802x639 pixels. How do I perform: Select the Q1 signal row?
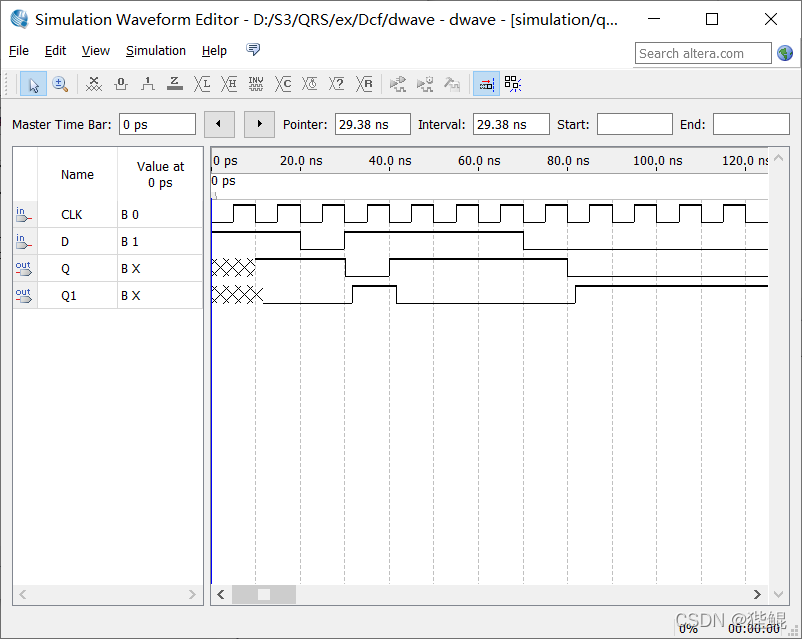tap(108, 295)
